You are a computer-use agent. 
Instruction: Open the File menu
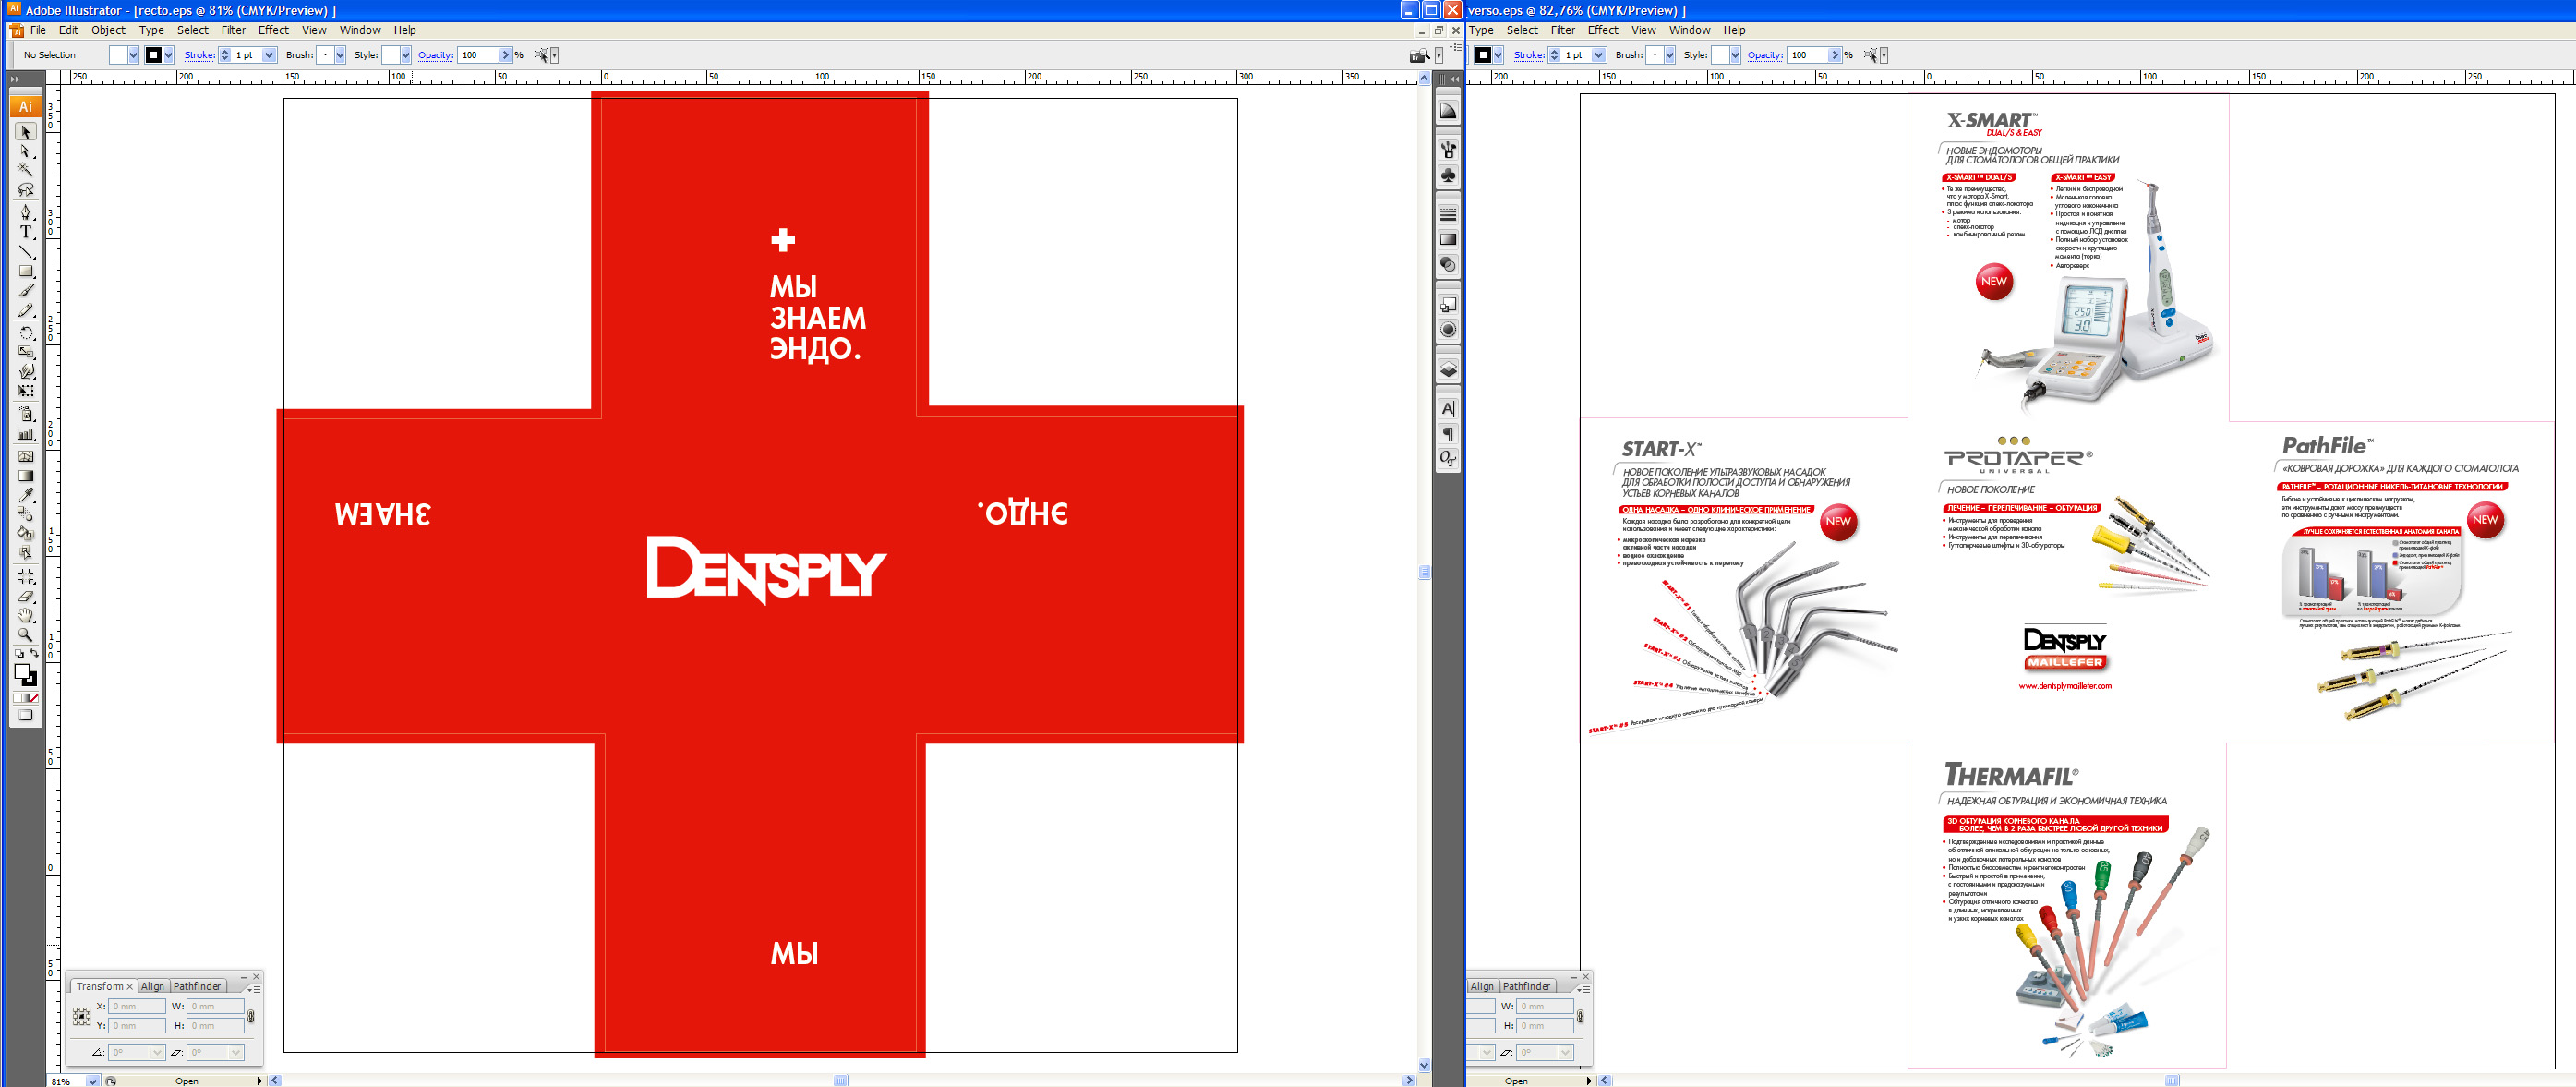tap(38, 30)
